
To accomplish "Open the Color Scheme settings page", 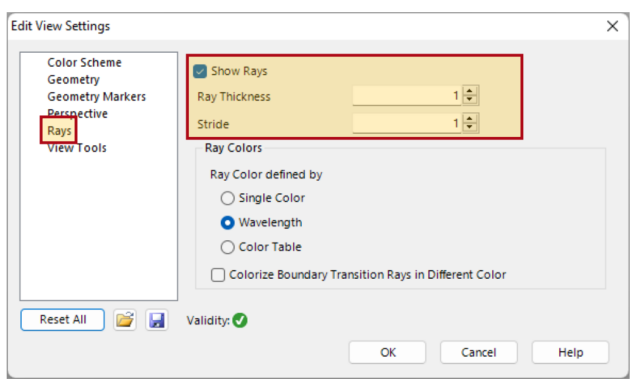I will point(84,62).
